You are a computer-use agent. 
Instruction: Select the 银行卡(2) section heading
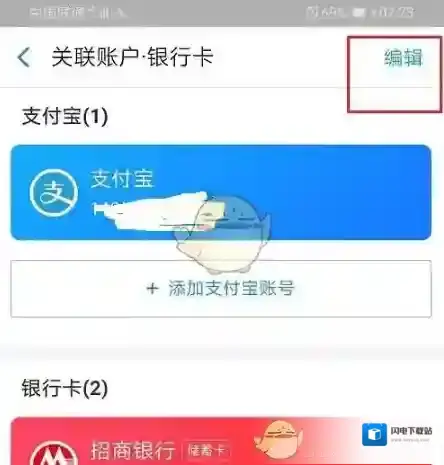click(x=65, y=388)
